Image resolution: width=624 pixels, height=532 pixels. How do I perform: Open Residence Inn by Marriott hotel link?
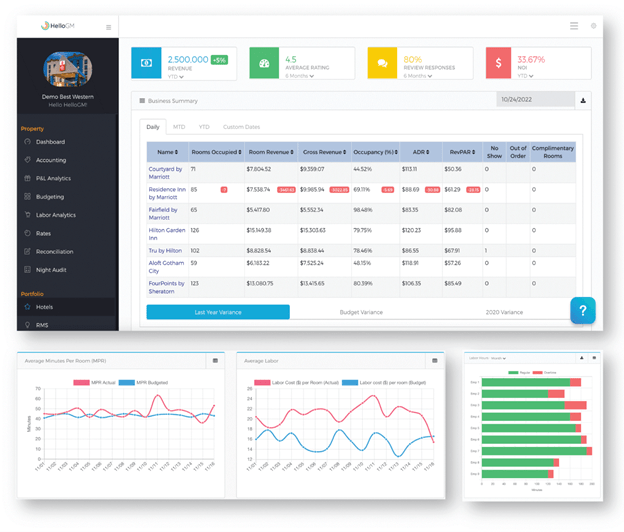tap(167, 193)
